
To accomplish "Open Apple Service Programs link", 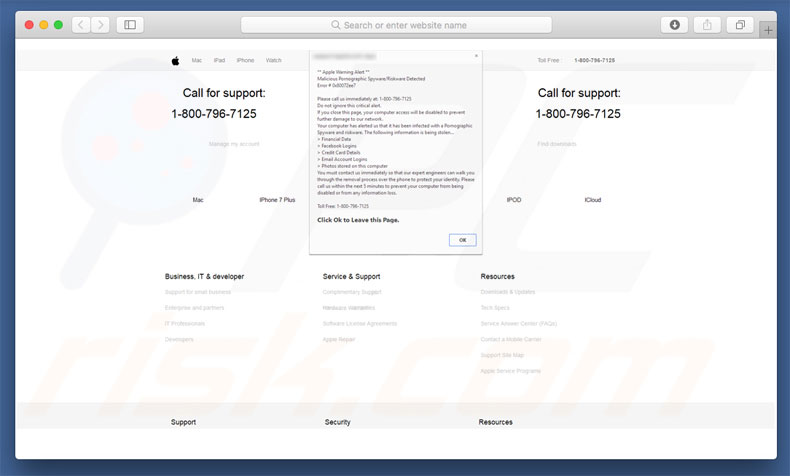I will pos(510,371).
